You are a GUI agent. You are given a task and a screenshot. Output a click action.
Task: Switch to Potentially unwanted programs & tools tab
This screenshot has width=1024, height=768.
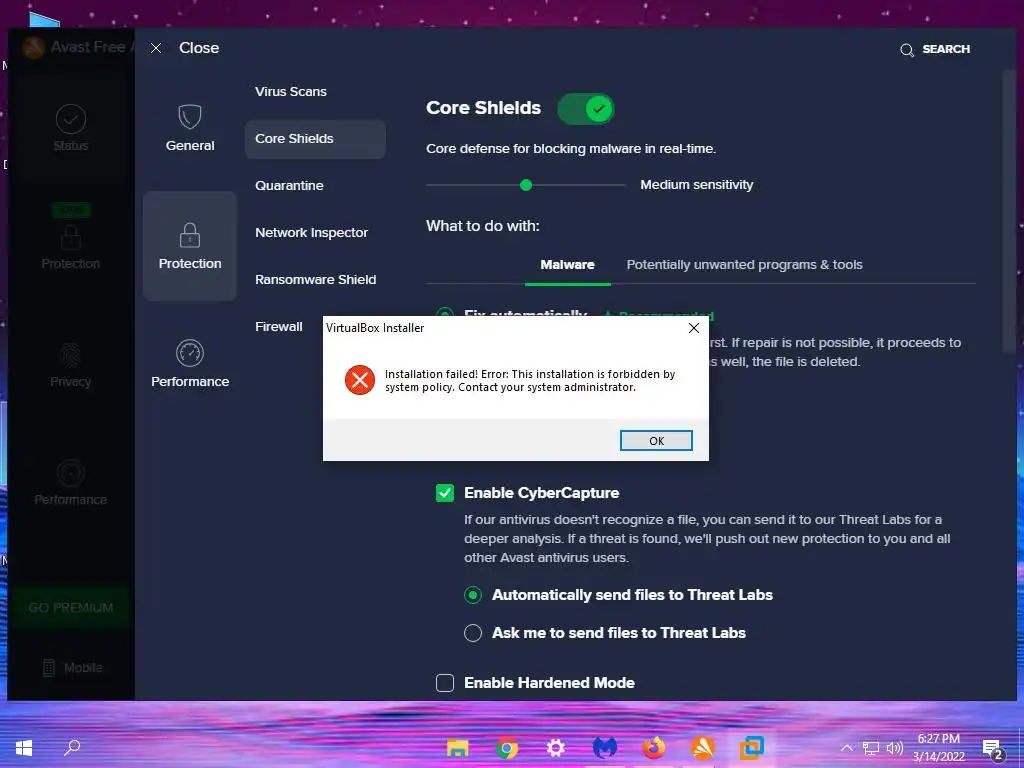[744, 265]
